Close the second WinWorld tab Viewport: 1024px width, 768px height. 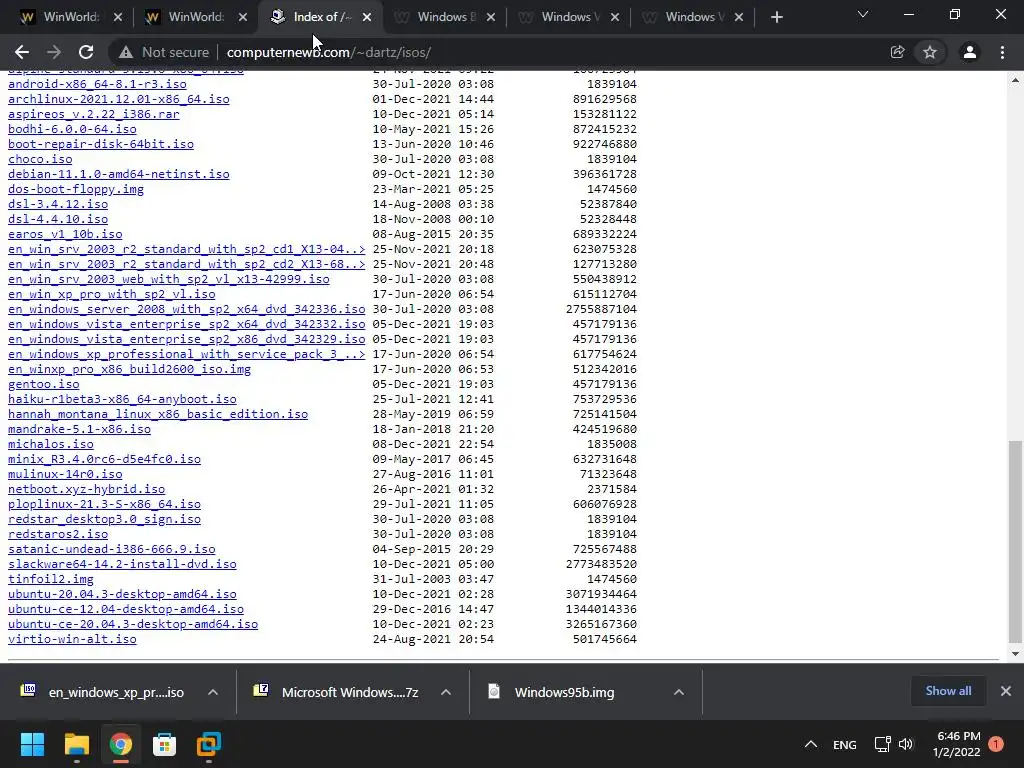click(243, 17)
